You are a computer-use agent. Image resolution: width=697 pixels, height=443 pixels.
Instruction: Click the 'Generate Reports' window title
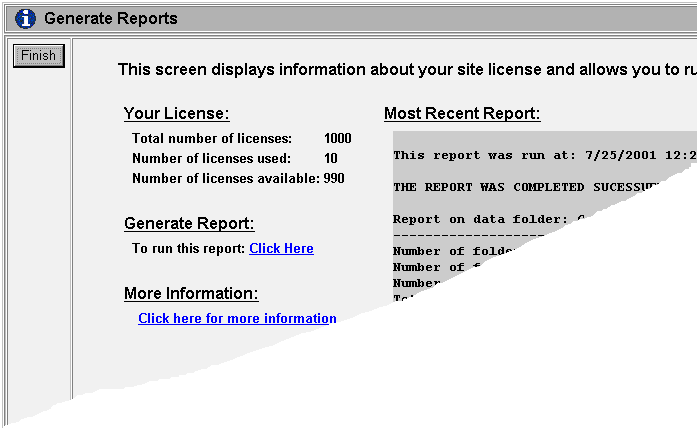pyautogui.click(x=111, y=18)
